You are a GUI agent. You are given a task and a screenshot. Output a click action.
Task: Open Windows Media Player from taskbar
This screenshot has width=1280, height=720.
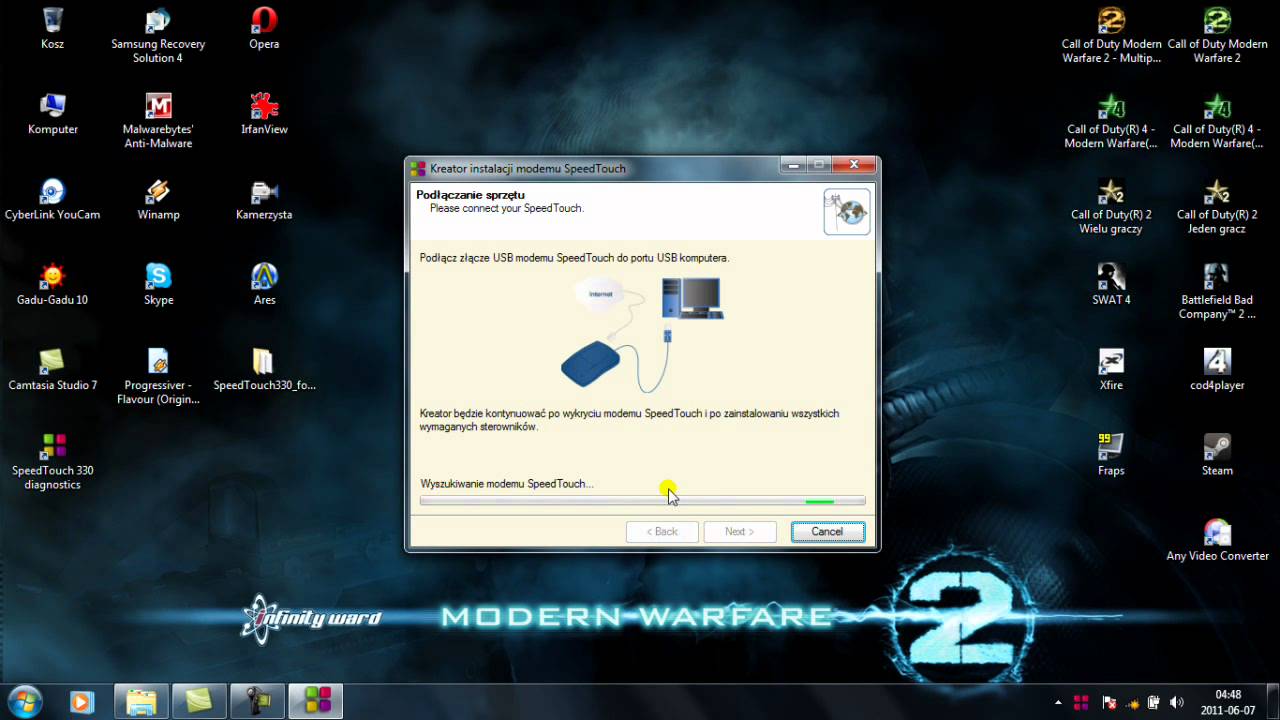pos(82,701)
